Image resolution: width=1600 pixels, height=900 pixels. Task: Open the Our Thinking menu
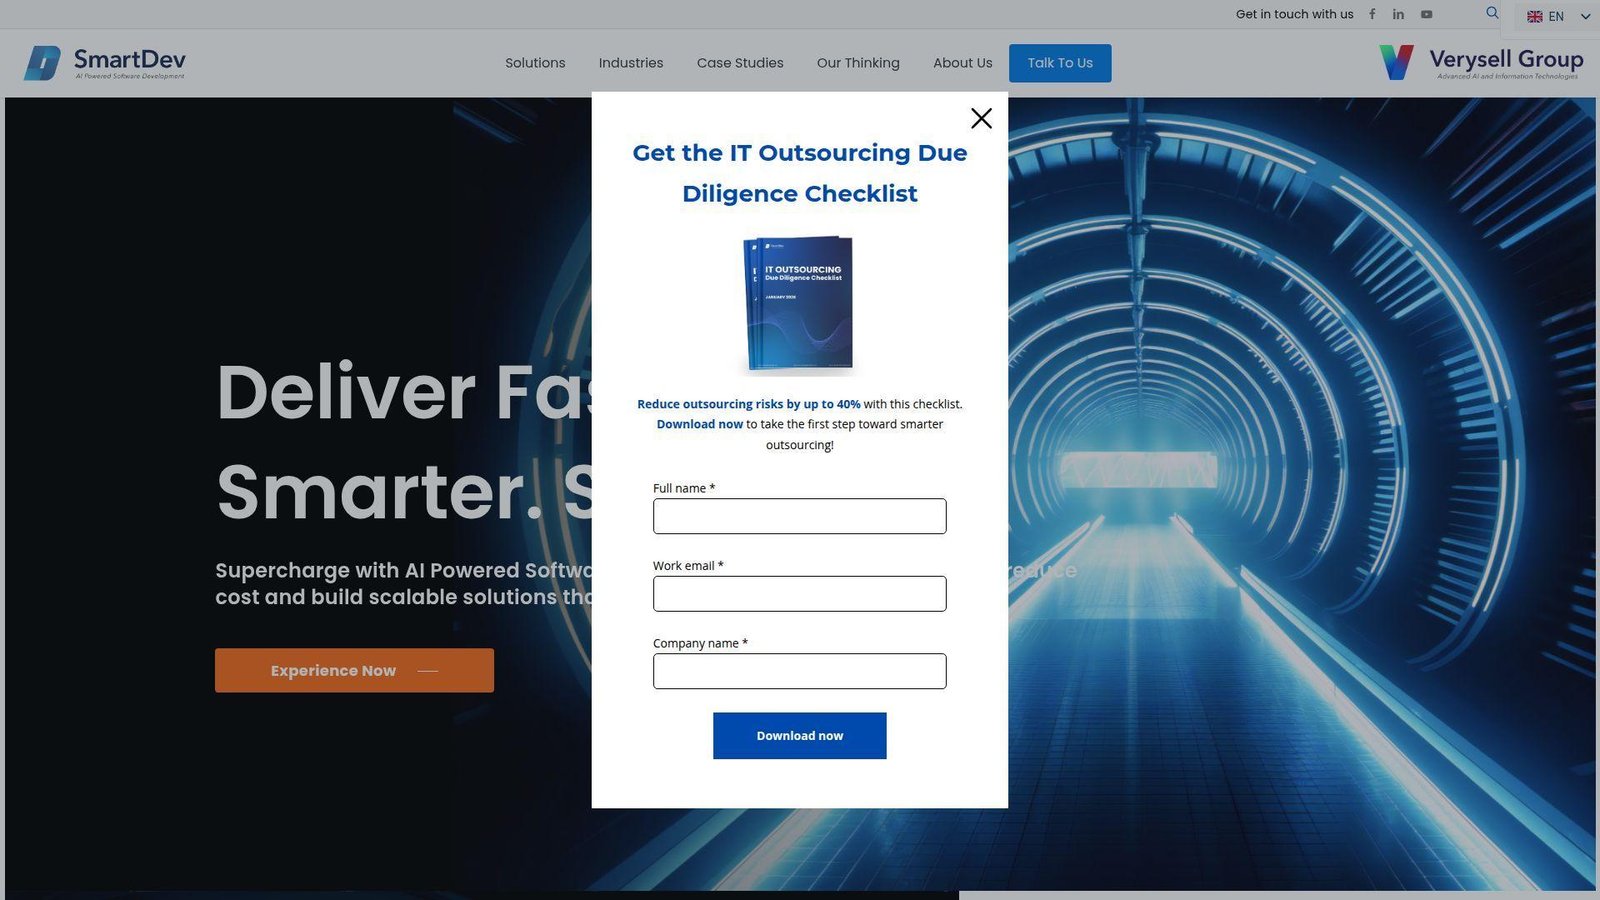(858, 63)
